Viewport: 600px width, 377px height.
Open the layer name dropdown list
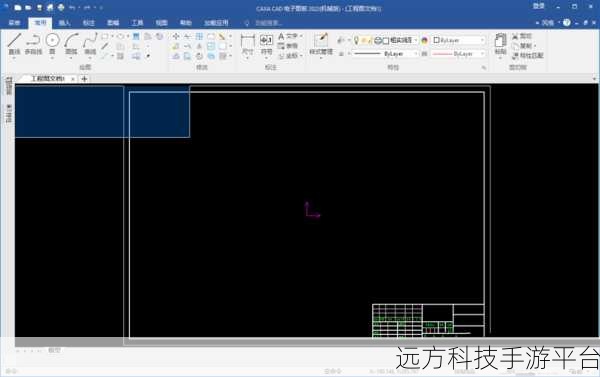(x=416, y=40)
